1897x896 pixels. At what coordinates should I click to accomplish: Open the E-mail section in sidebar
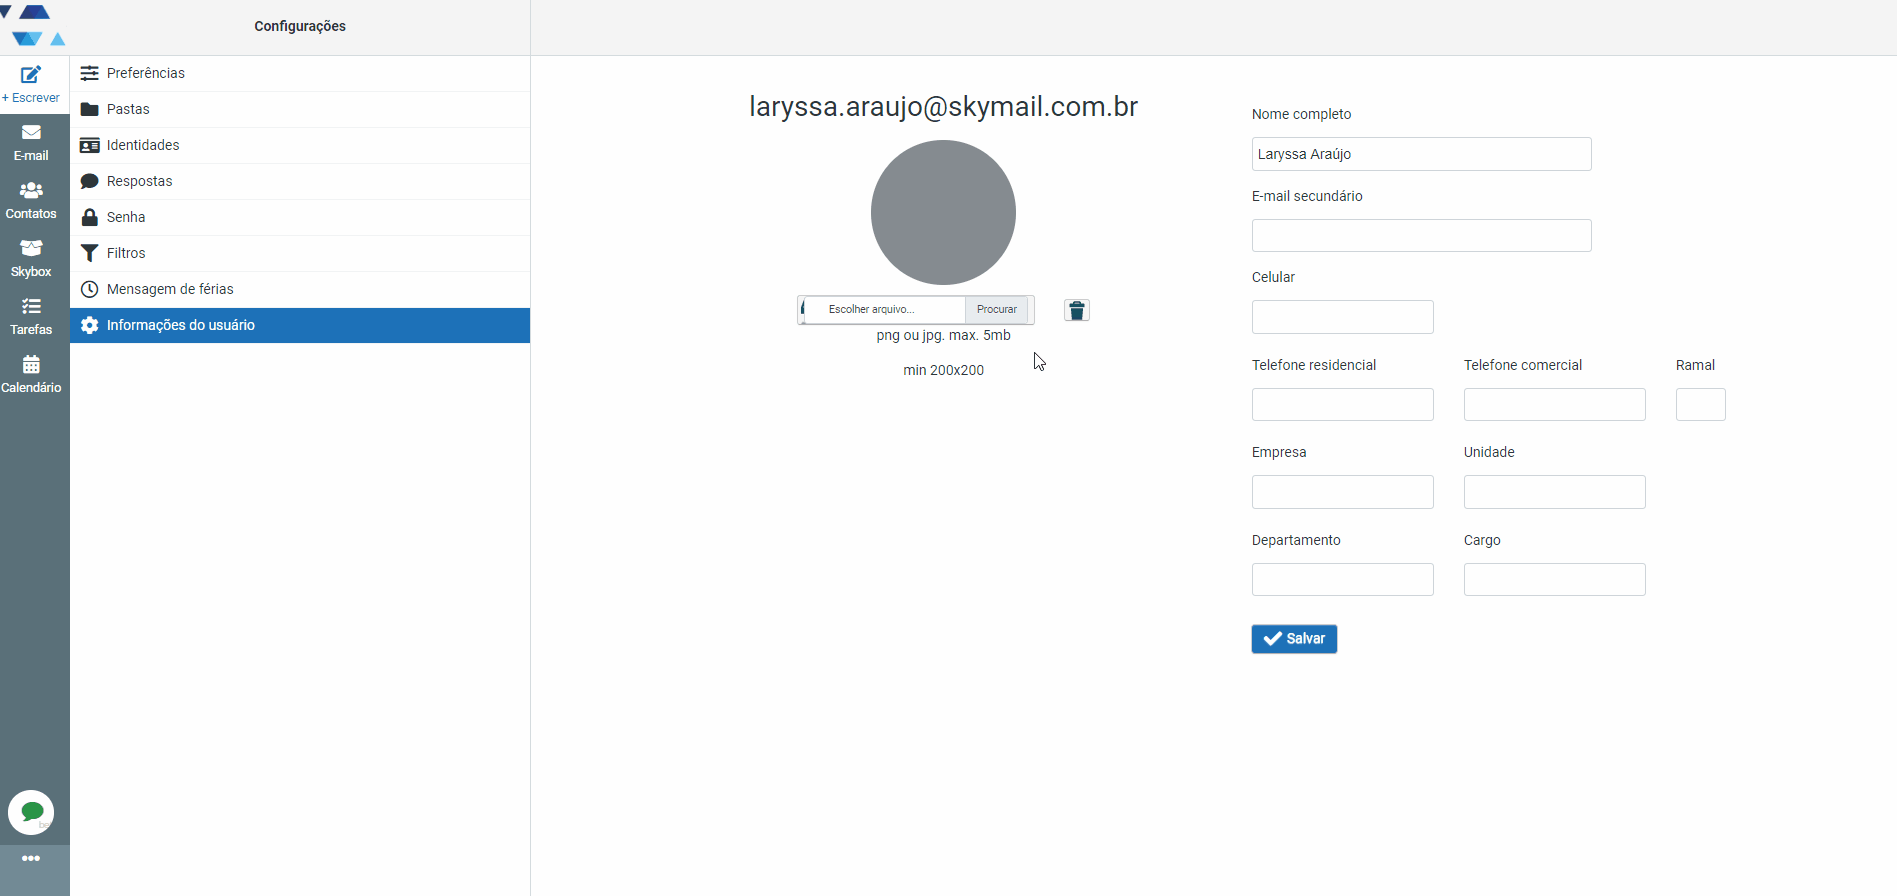tap(31, 143)
